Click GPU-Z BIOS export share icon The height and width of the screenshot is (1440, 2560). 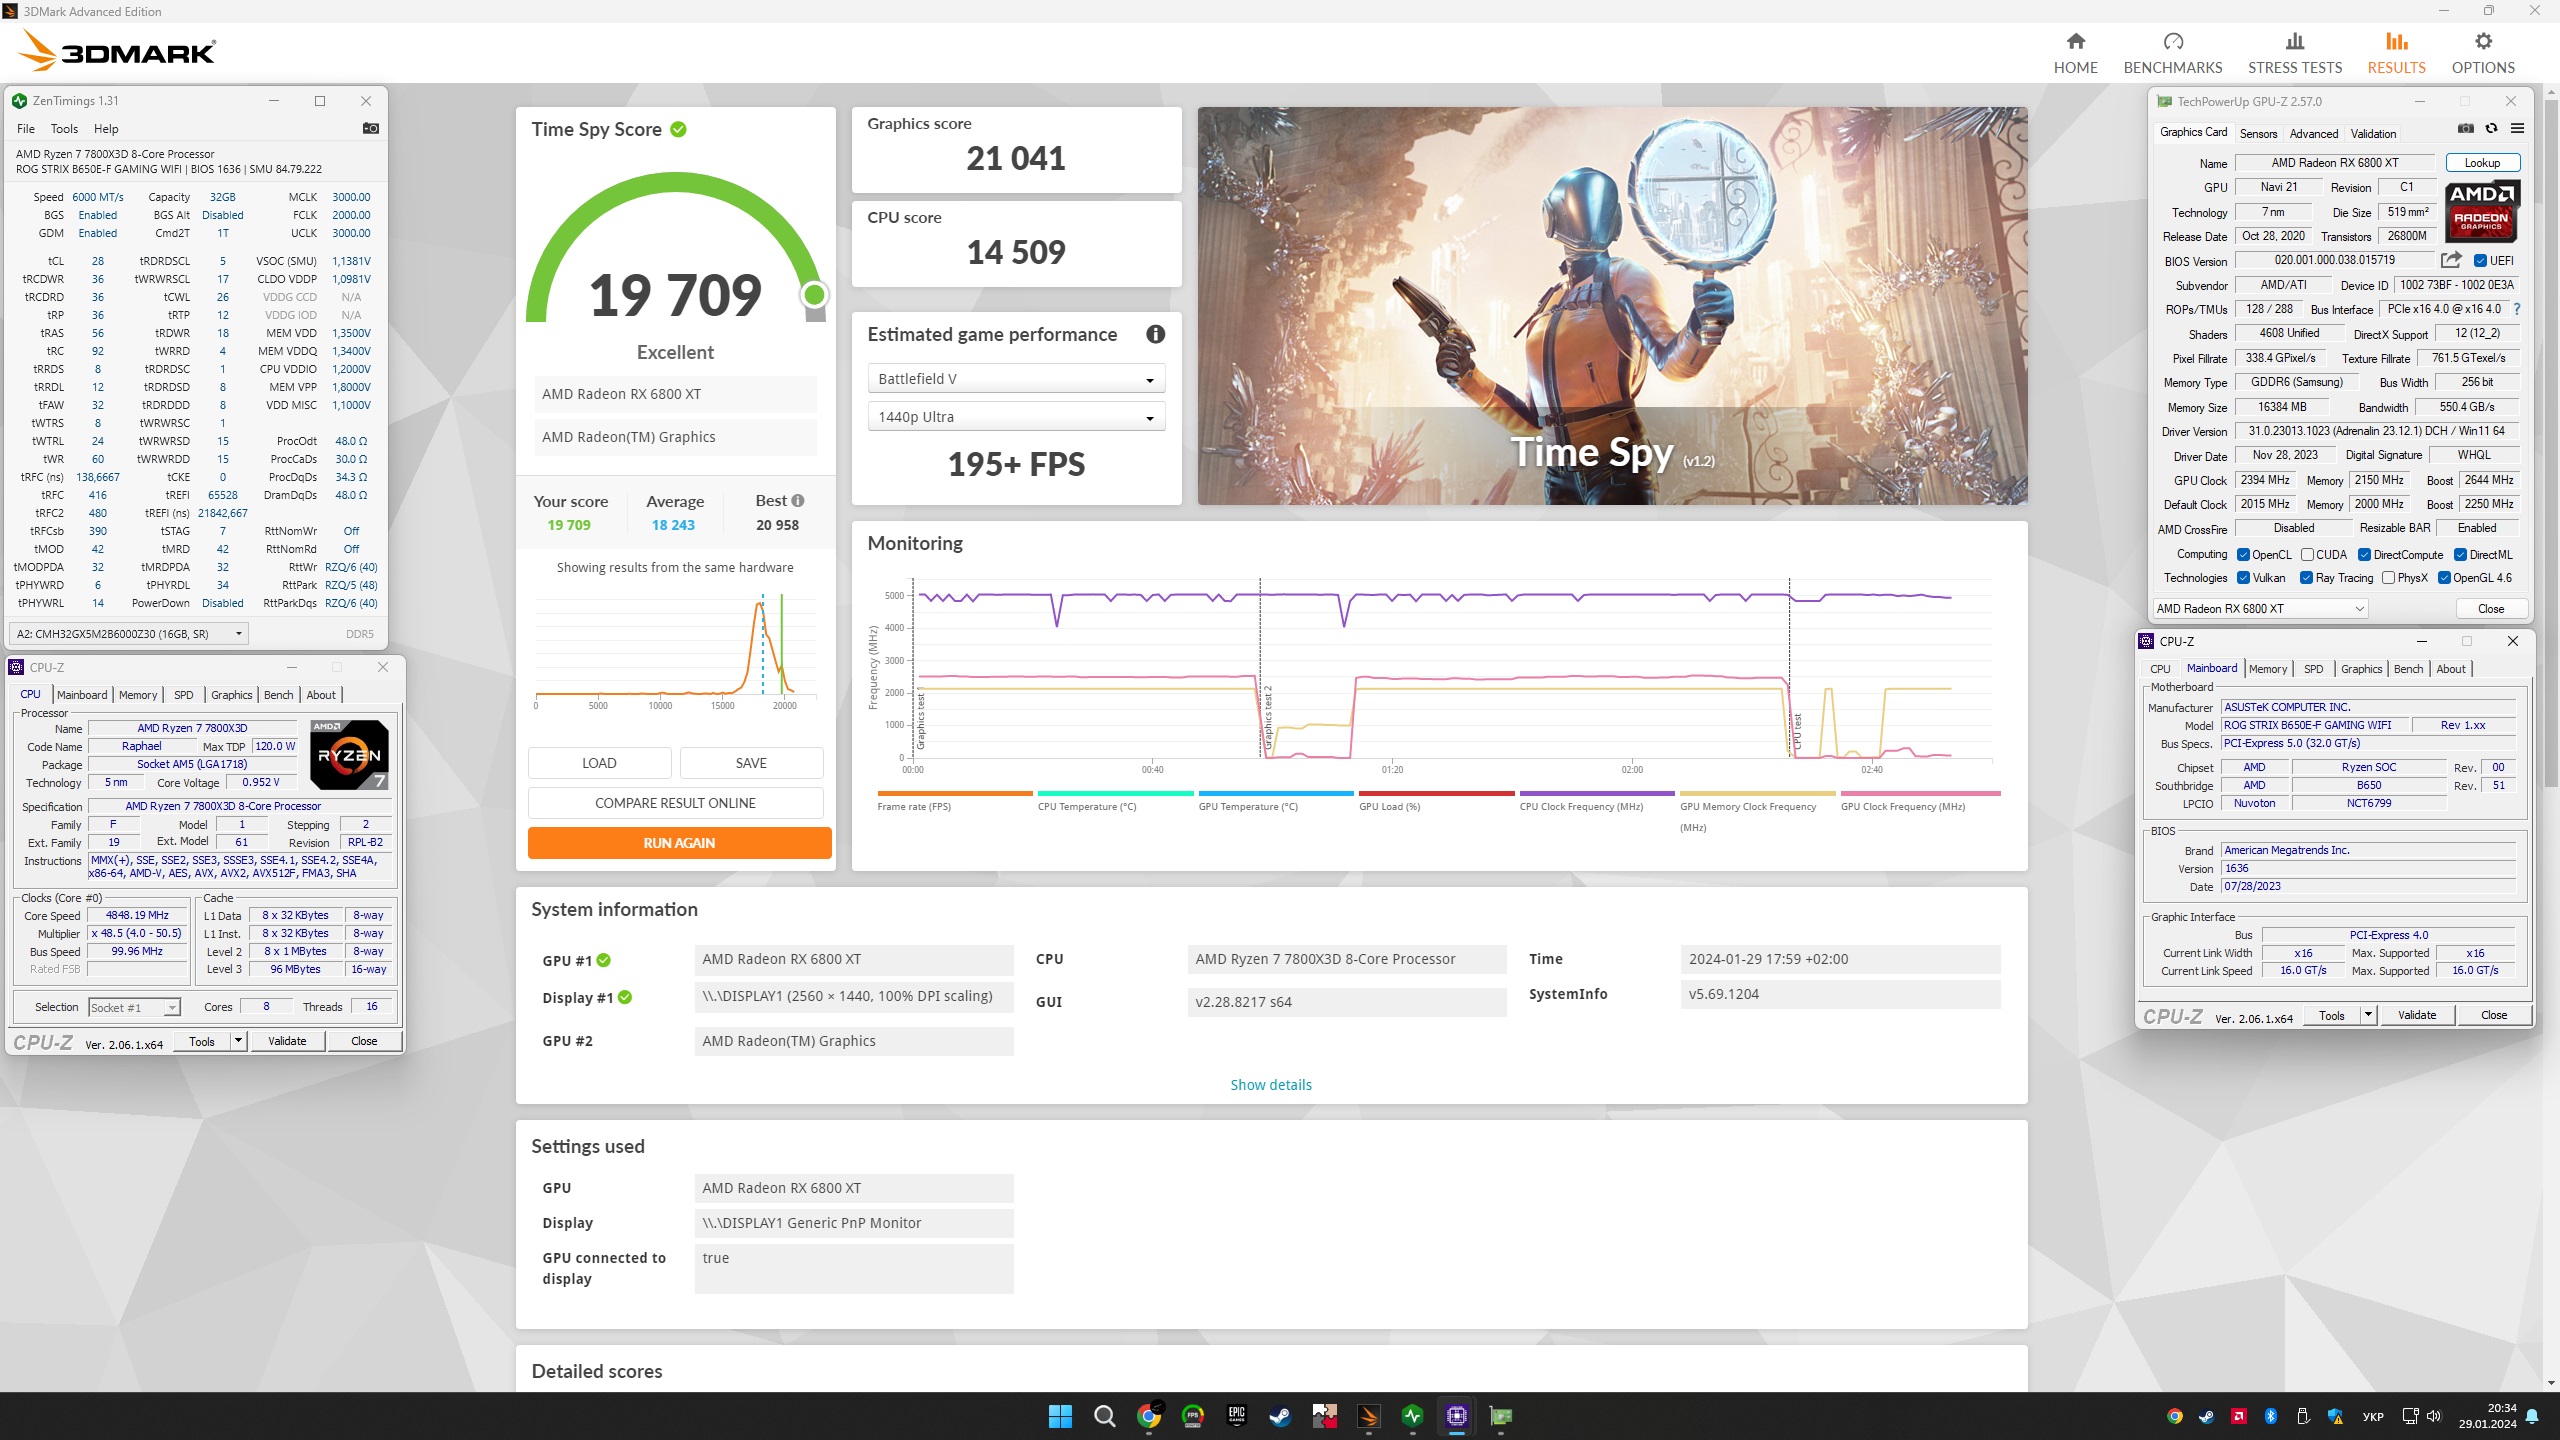click(2450, 260)
